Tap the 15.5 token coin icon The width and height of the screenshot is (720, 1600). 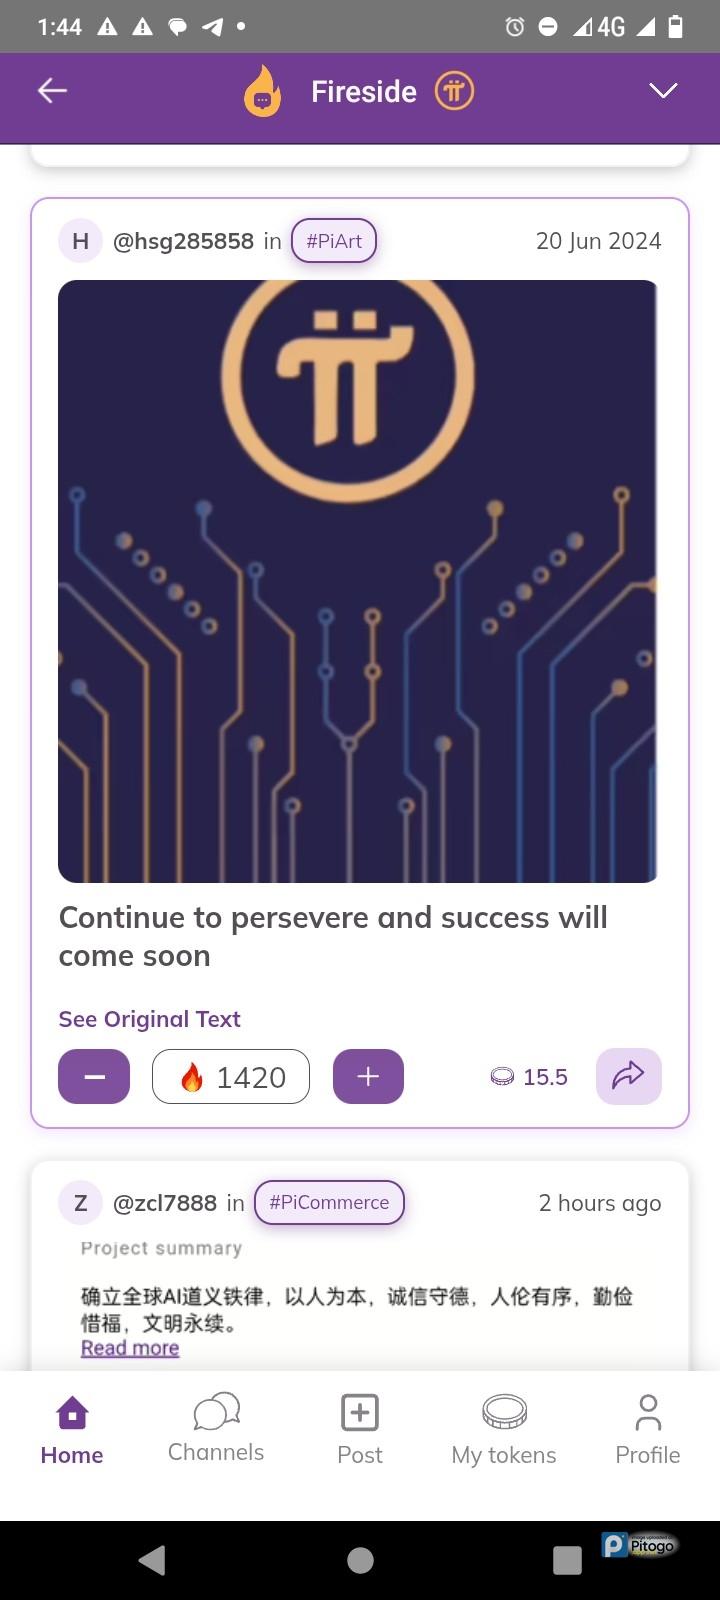(502, 1077)
